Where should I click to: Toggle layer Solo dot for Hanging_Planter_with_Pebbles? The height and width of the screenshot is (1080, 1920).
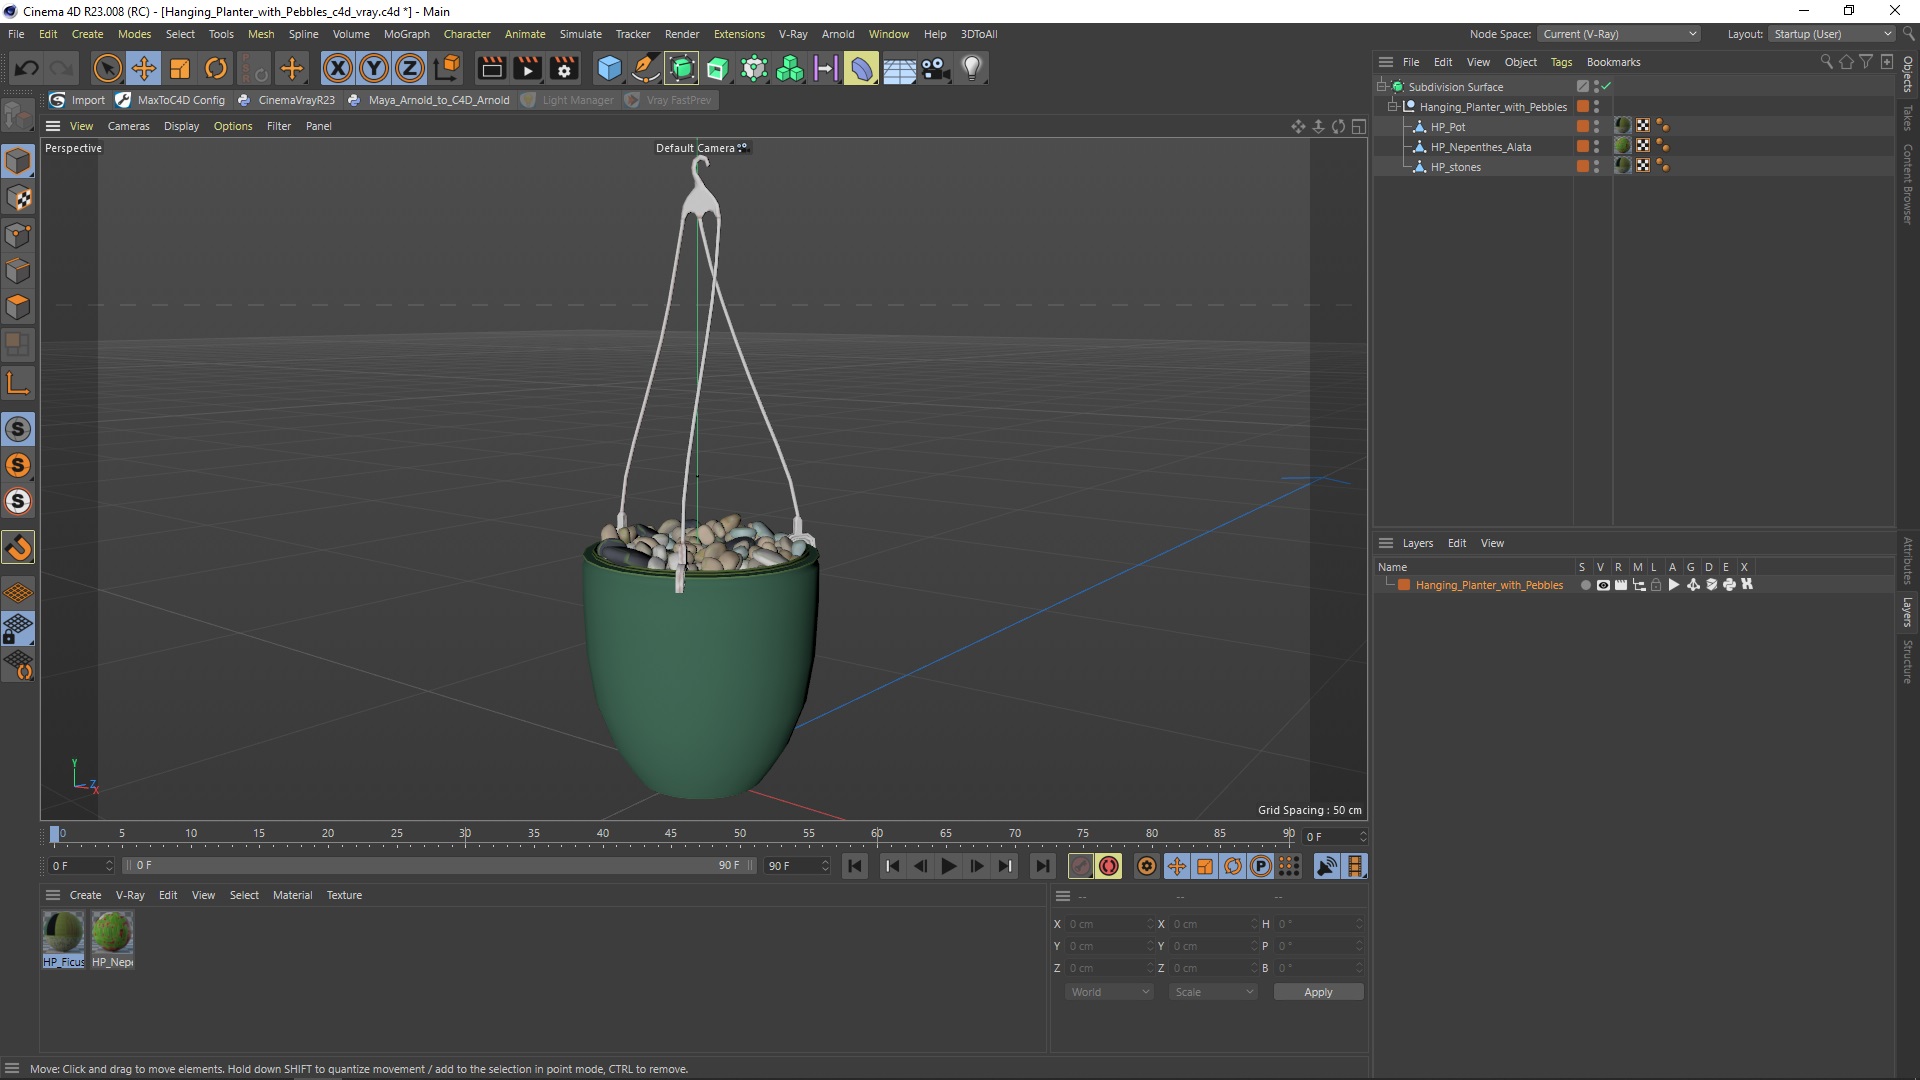1585,585
